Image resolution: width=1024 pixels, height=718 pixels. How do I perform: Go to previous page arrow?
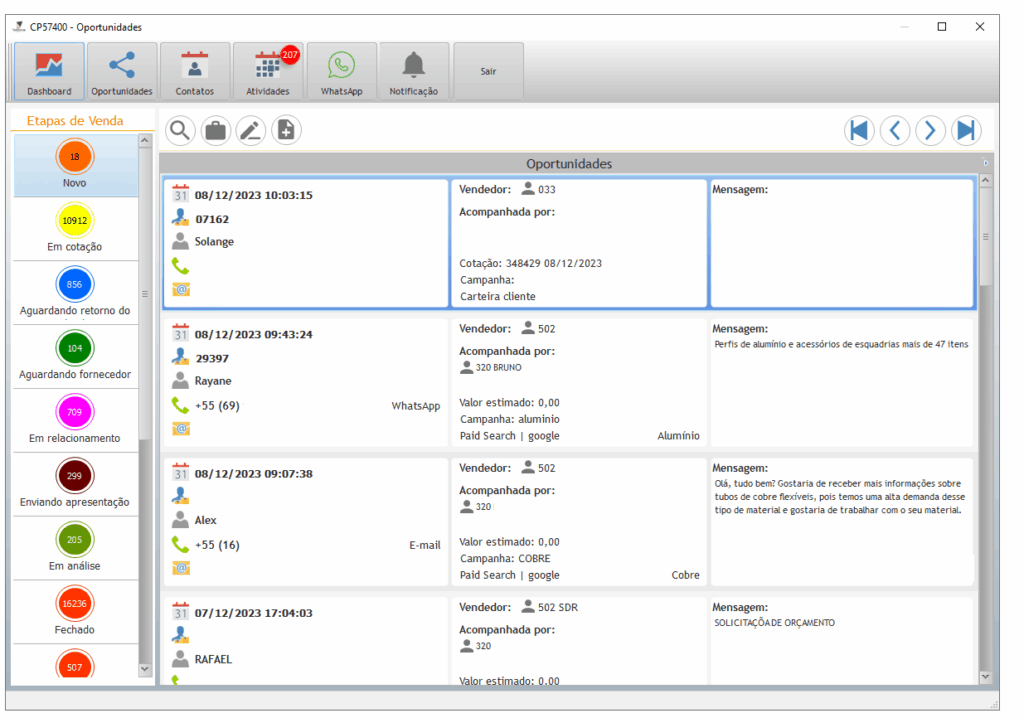tap(895, 130)
